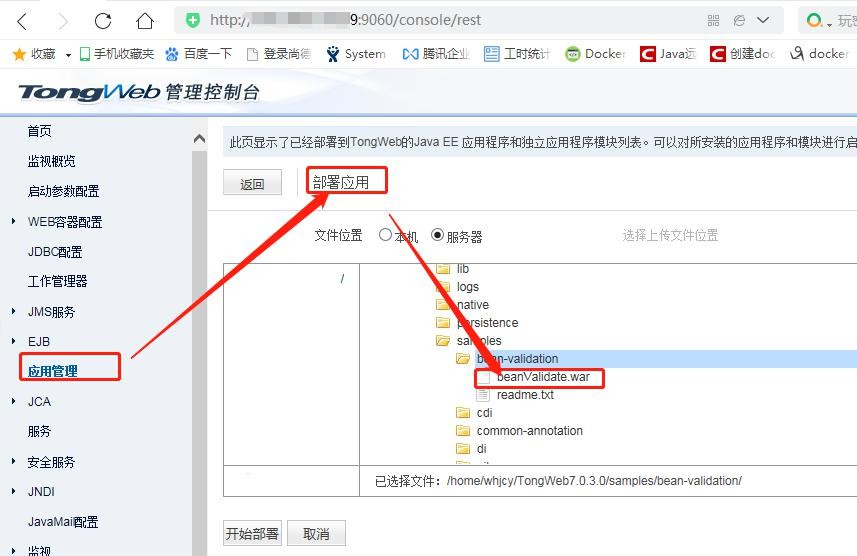Click the green security shield icon

[192, 20]
